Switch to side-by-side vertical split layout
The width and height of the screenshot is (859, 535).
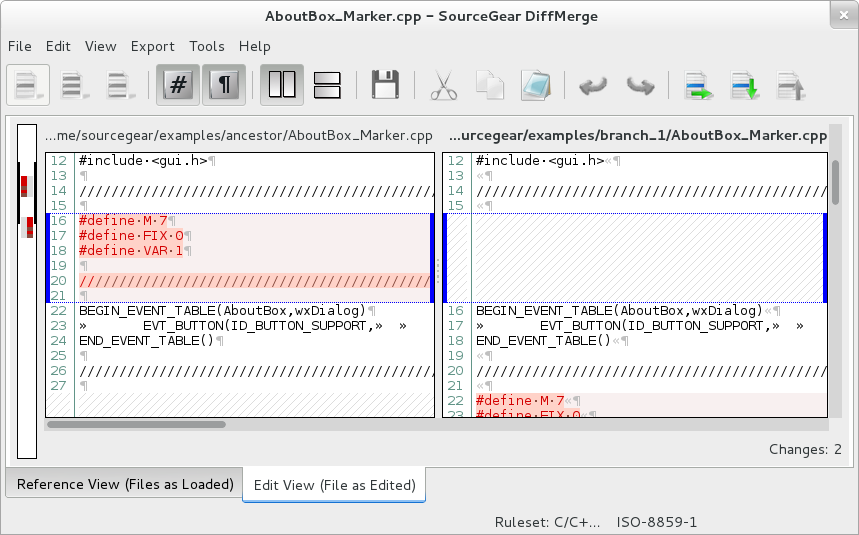(x=282, y=86)
